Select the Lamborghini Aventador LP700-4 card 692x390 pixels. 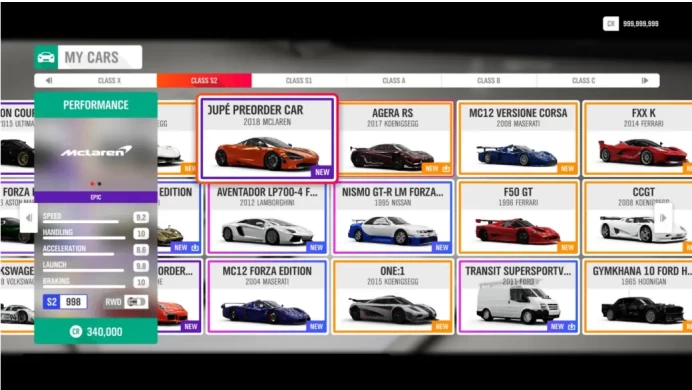tap(267, 218)
